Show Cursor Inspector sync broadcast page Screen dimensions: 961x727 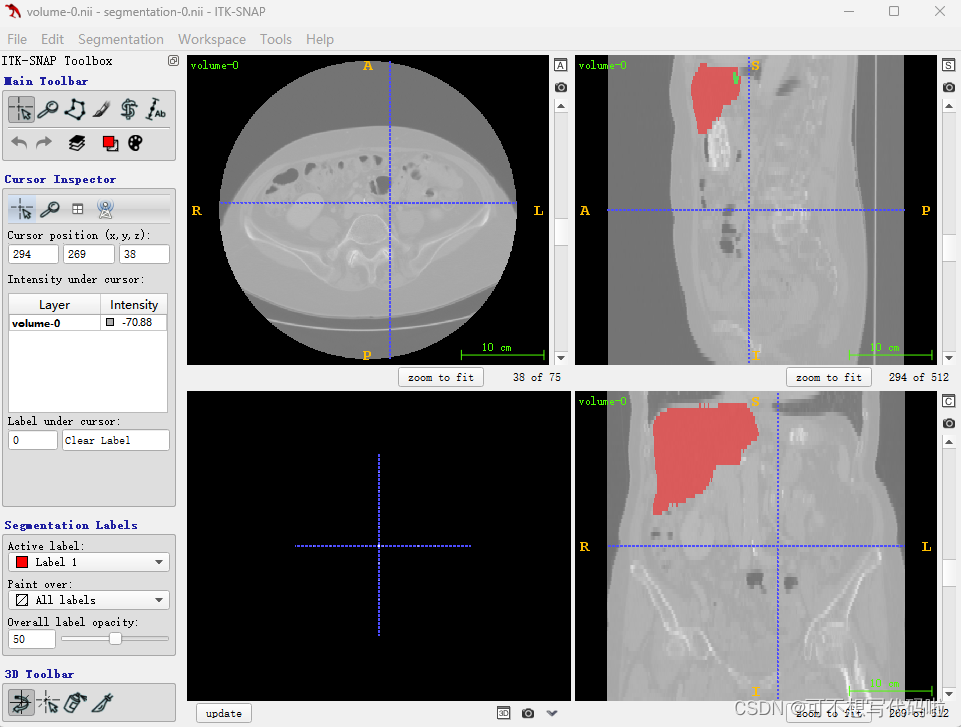105,209
